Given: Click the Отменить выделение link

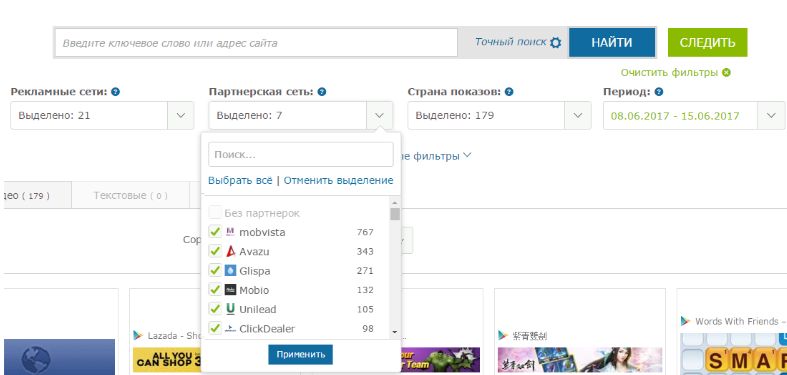Looking at the screenshot, I should (338, 180).
